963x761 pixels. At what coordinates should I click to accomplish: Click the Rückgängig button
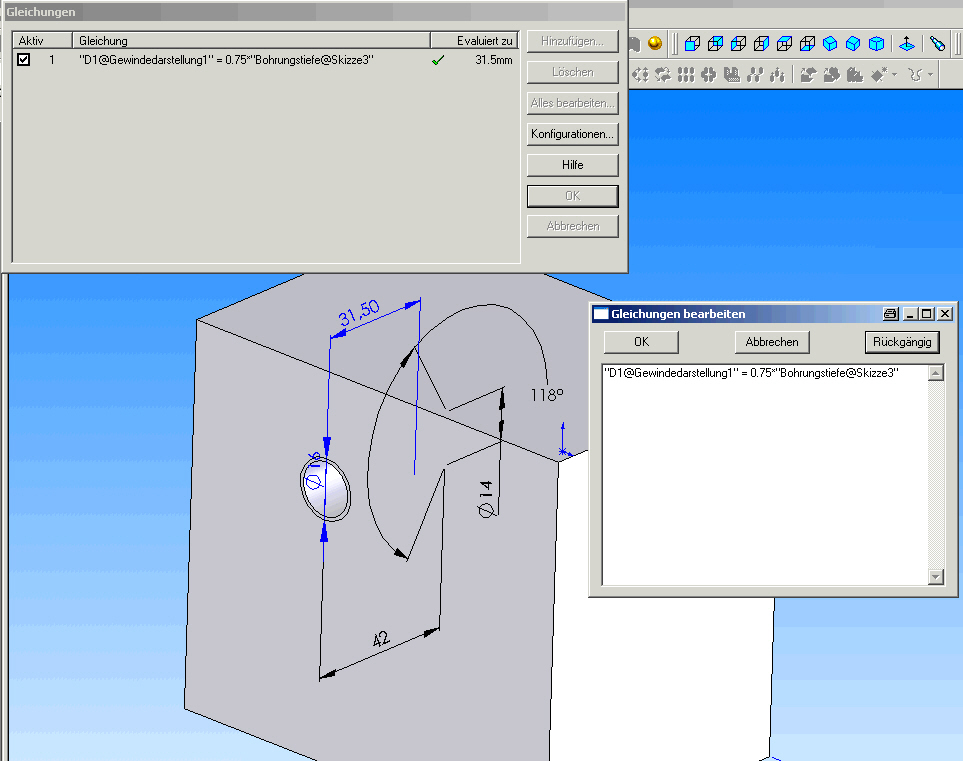tap(902, 342)
